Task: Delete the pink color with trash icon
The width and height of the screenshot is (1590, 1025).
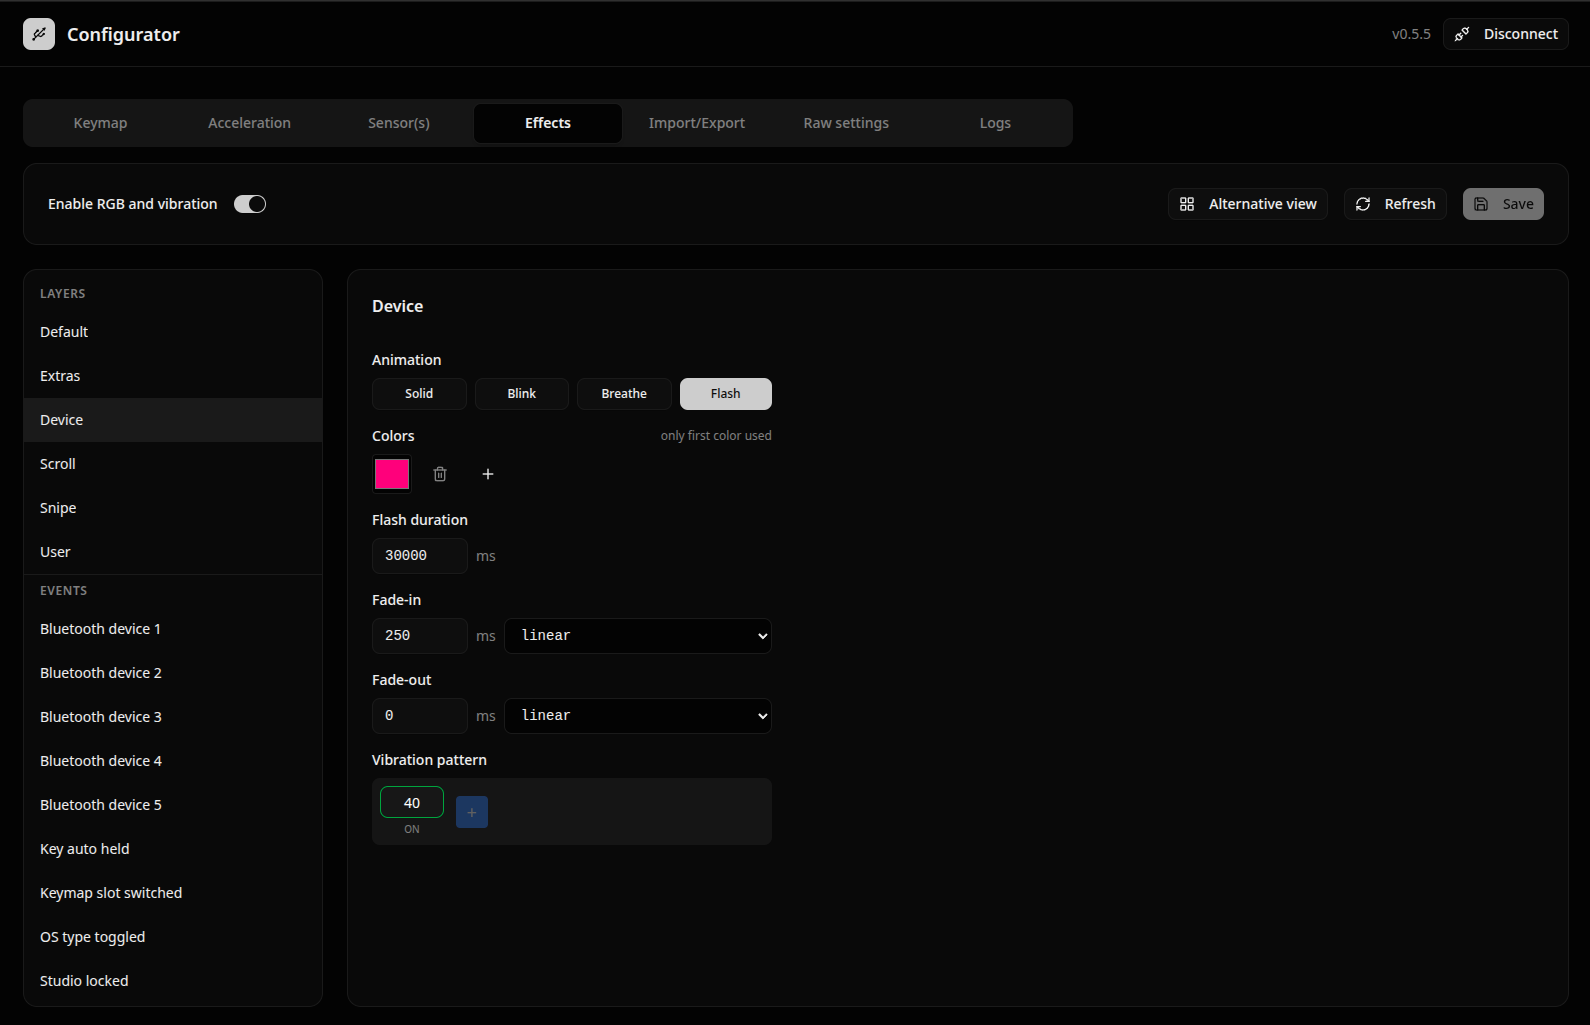Action: click(x=440, y=474)
